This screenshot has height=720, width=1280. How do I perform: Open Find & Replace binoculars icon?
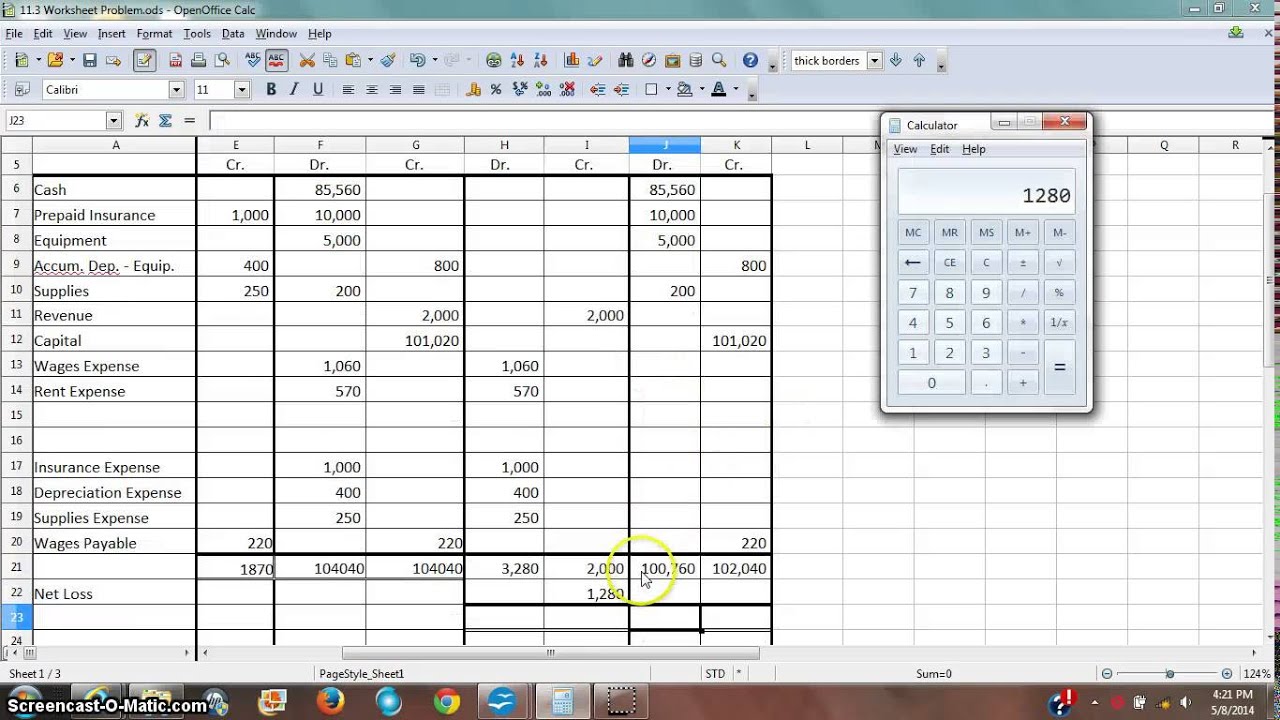pyautogui.click(x=626, y=61)
